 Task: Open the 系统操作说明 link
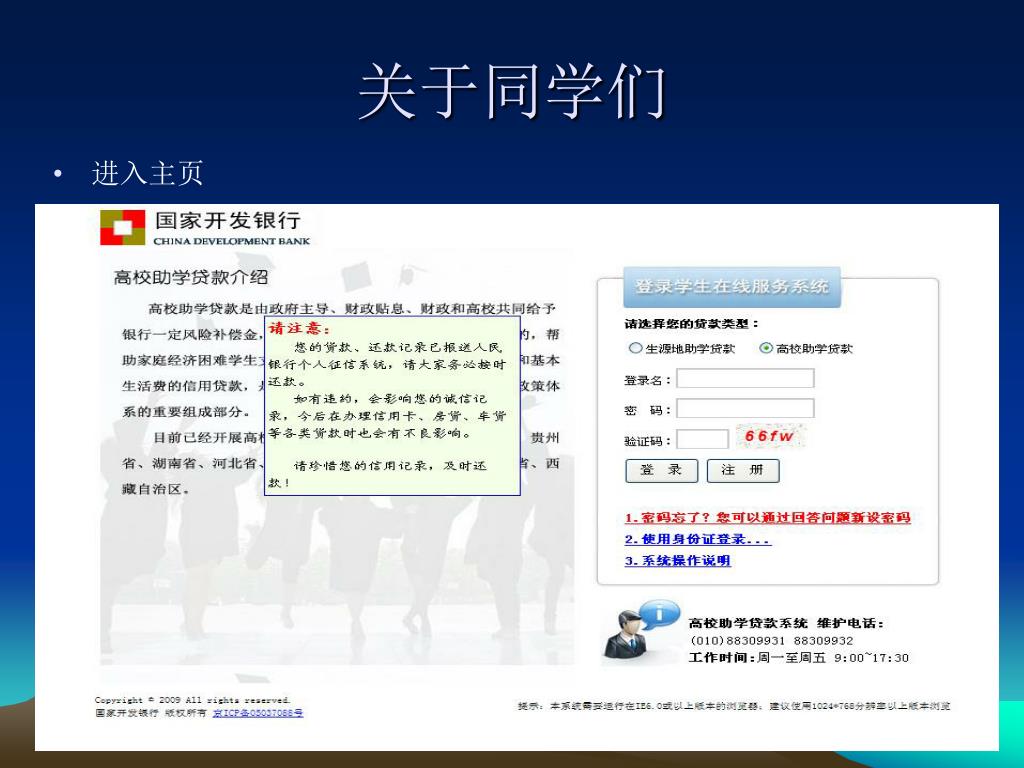point(677,560)
